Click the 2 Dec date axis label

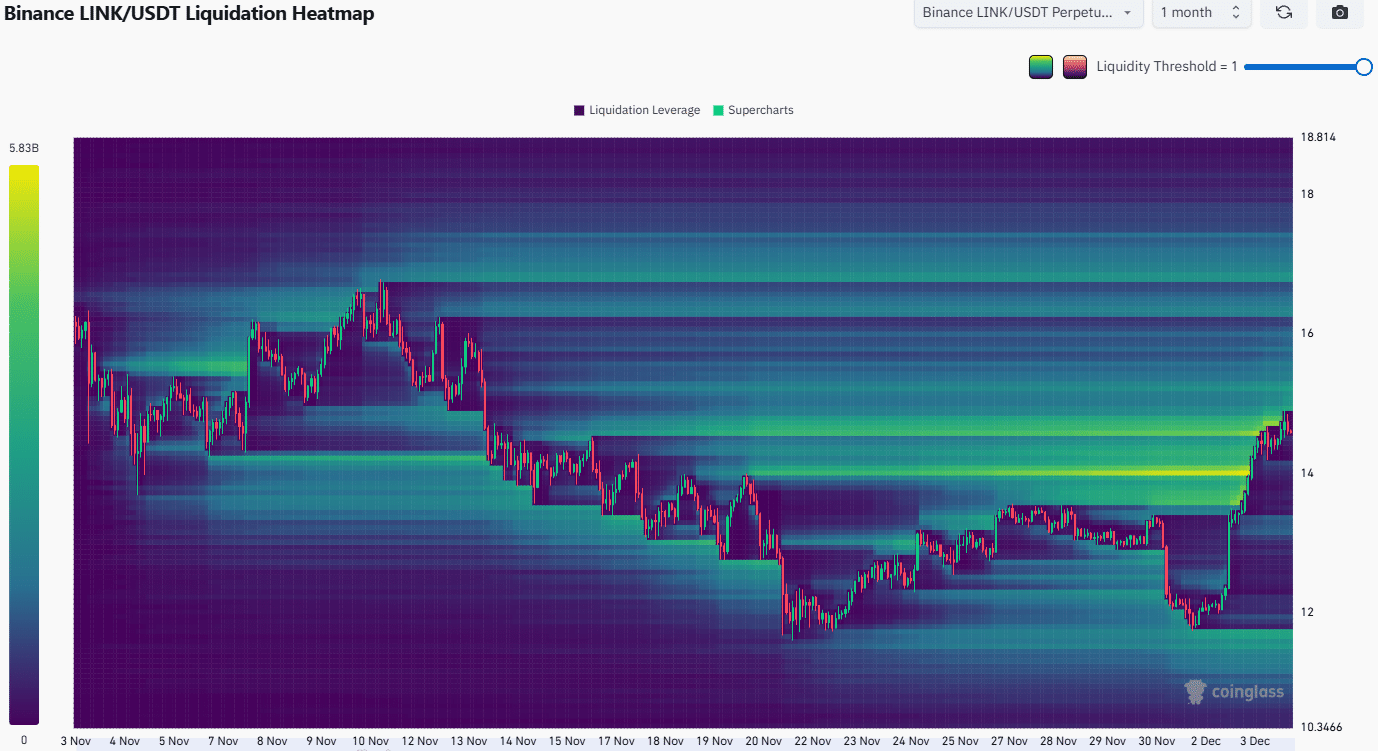(1206, 741)
